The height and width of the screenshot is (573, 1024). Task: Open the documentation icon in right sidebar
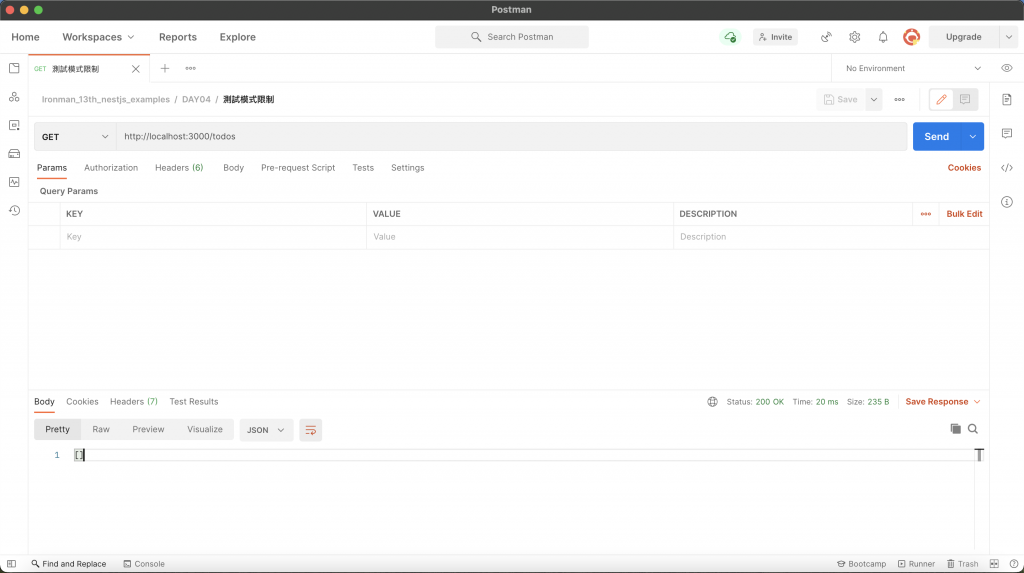click(x=1006, y=99)
